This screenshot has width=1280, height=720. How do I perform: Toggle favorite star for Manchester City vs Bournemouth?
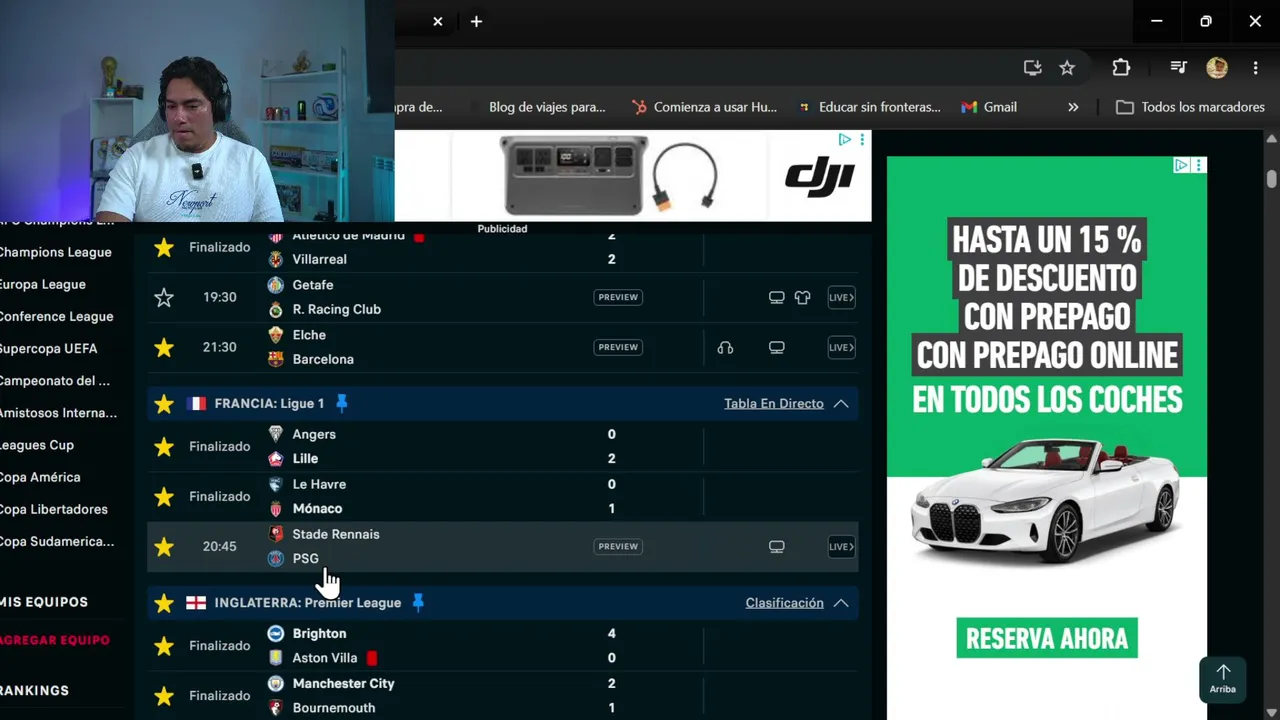click(x=164, y=696)
